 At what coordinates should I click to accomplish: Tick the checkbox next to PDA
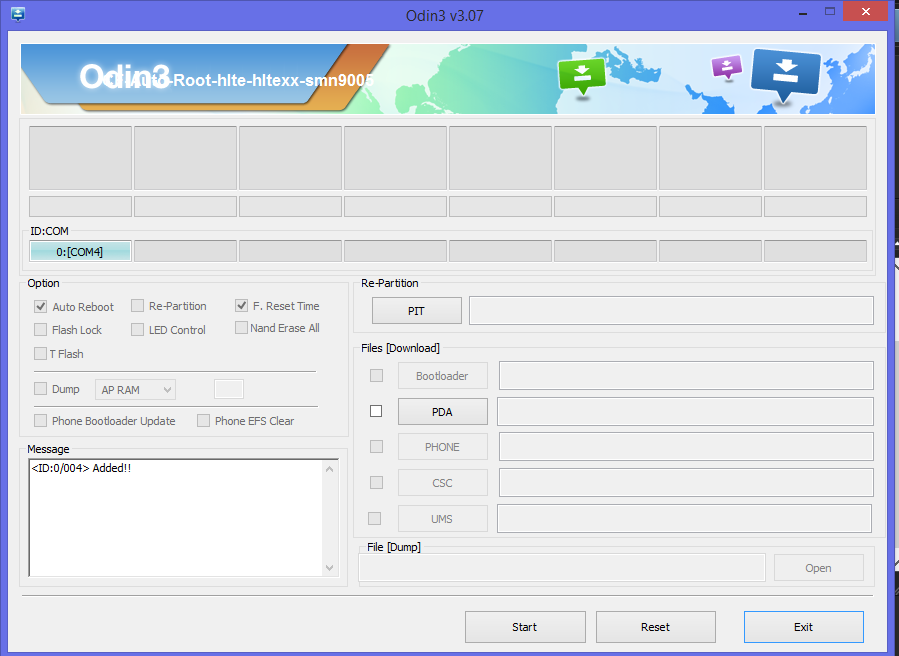[x=376, y=411]
